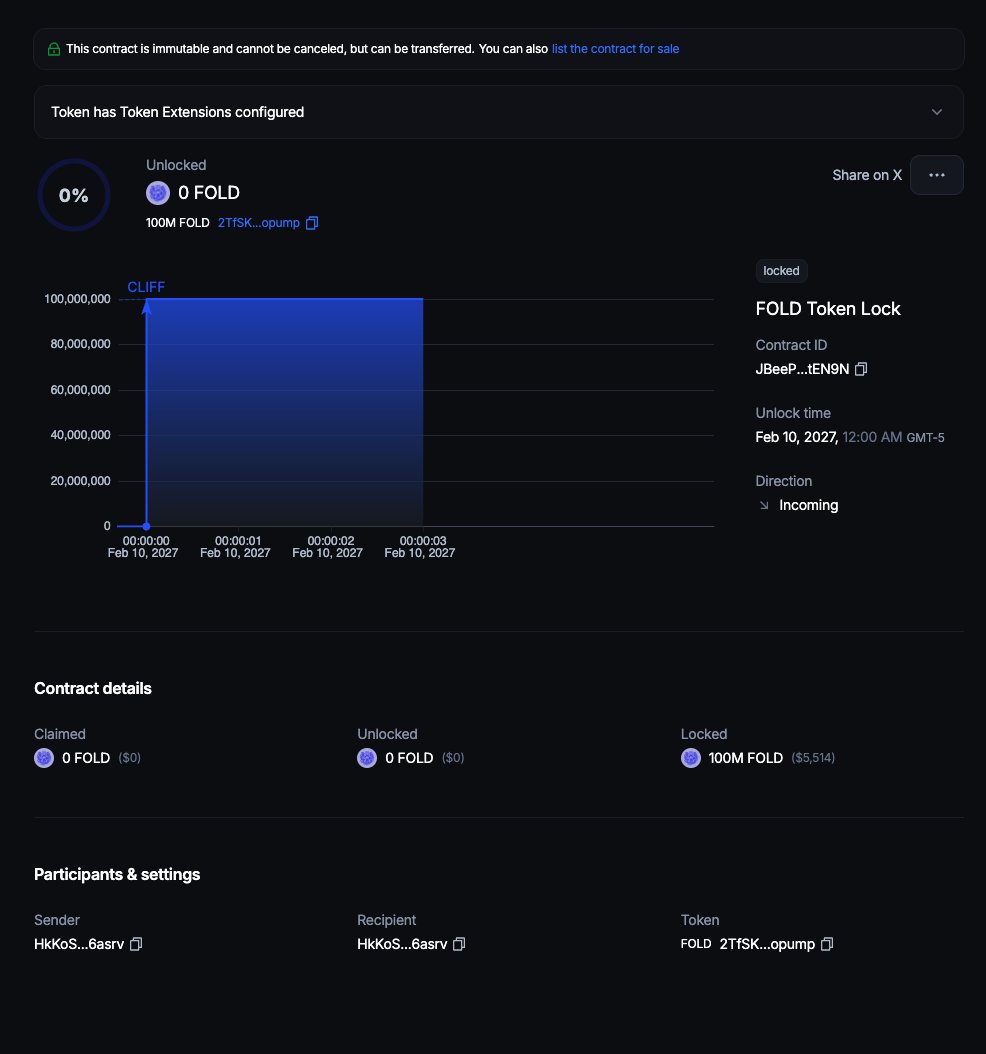Open the ellipsis options menu
Viewport: 986px width, 1054px height.
pyautogui.click(x=936, y=174)
